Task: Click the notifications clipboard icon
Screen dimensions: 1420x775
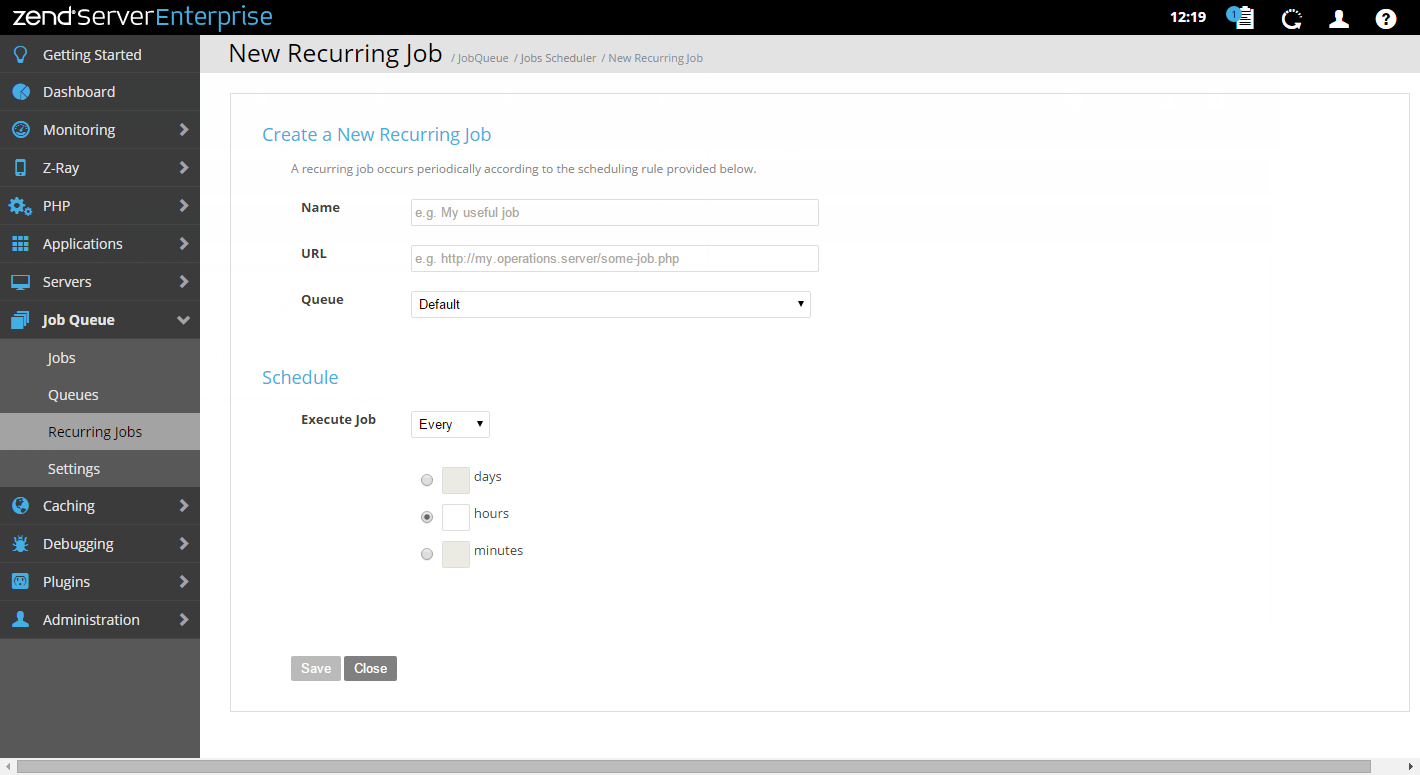Action: [x=1241, y=18]
